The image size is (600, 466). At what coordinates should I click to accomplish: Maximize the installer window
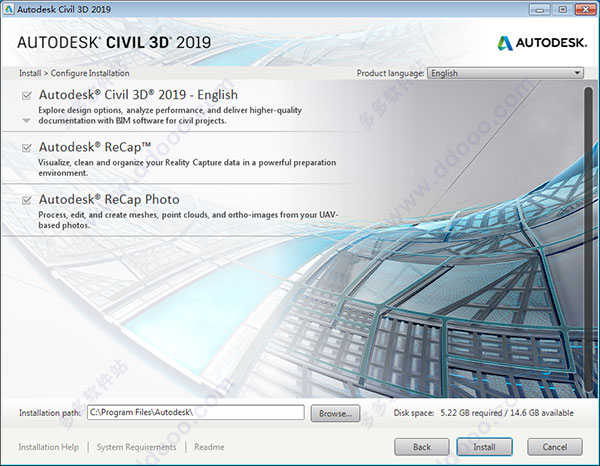click(x=561, y=9)
